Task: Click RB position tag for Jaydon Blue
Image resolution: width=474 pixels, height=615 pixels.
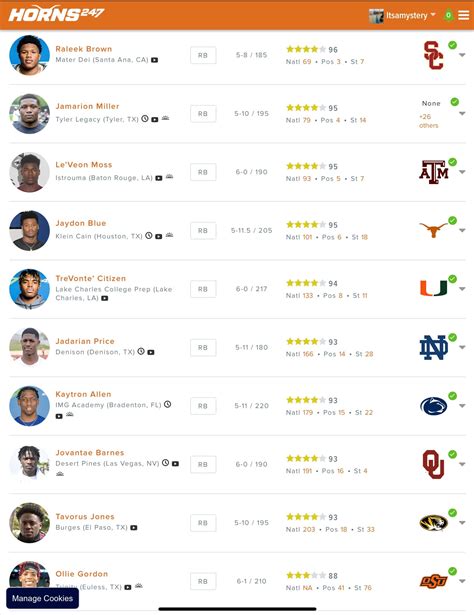Action: [203, 231]
